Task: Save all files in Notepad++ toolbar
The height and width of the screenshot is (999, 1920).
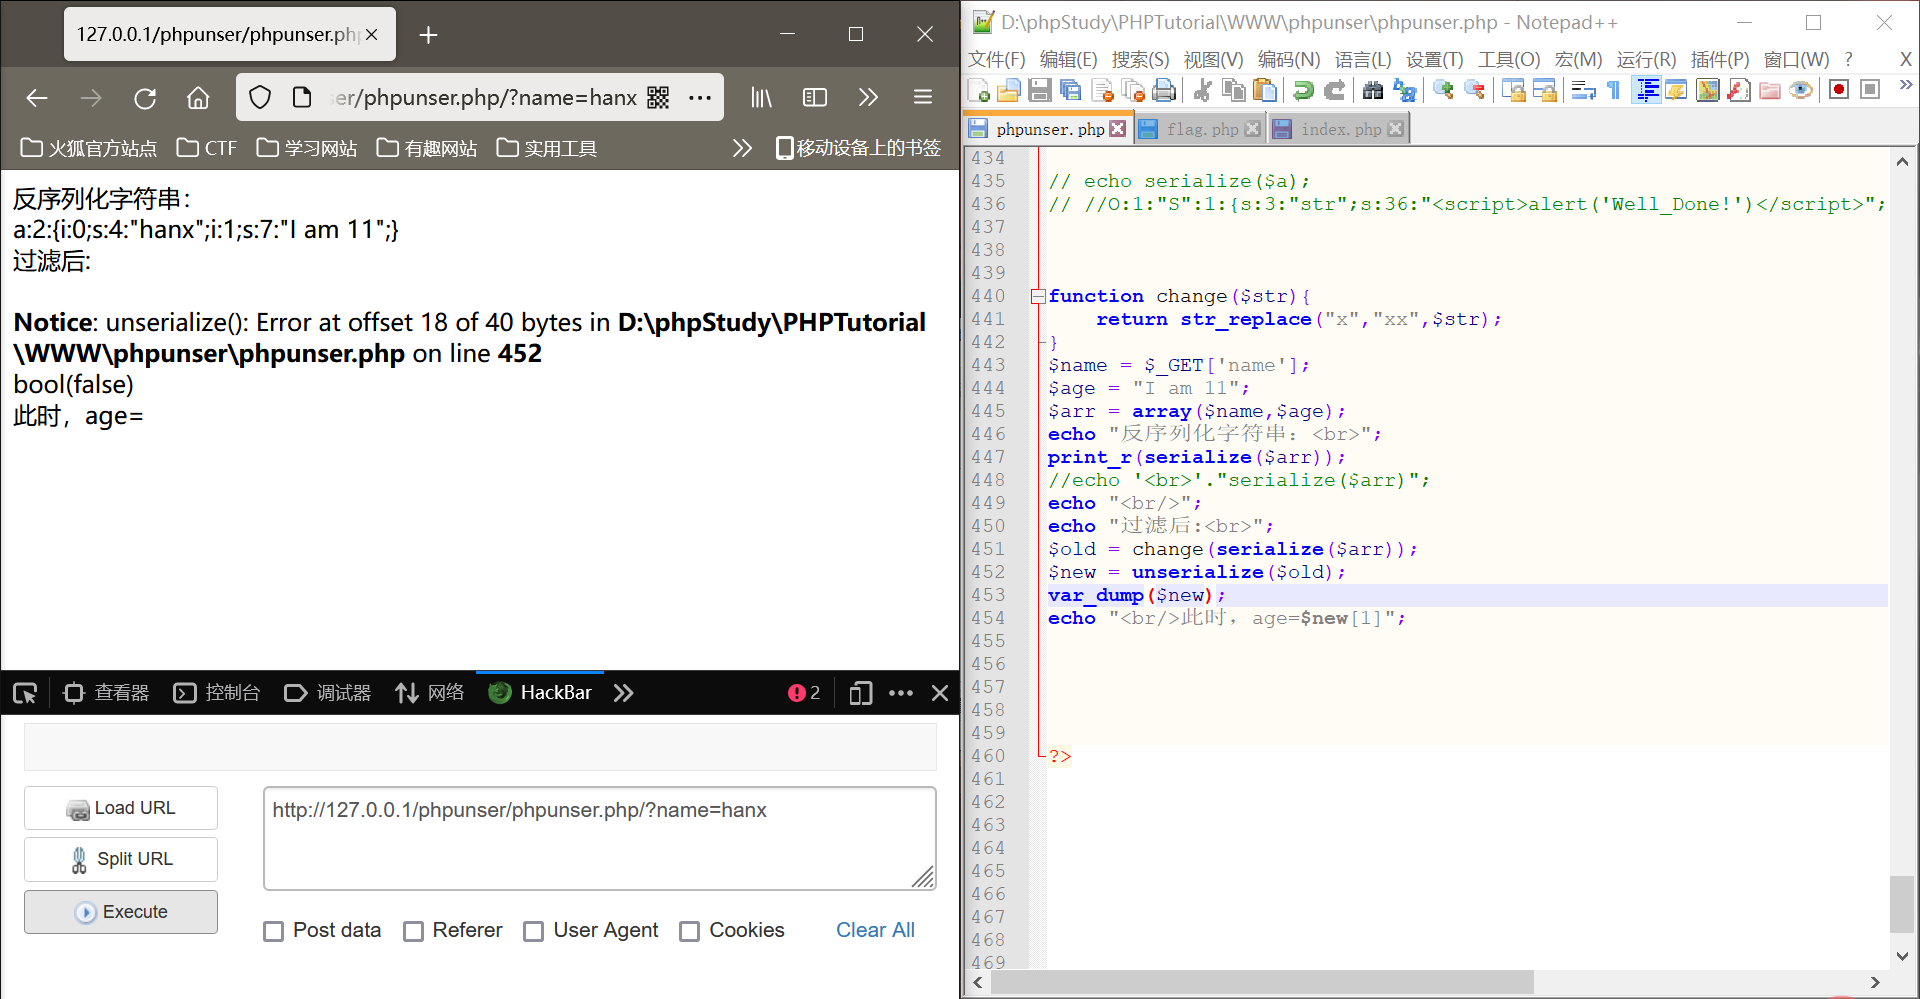Action: [x=1071, y=91]
